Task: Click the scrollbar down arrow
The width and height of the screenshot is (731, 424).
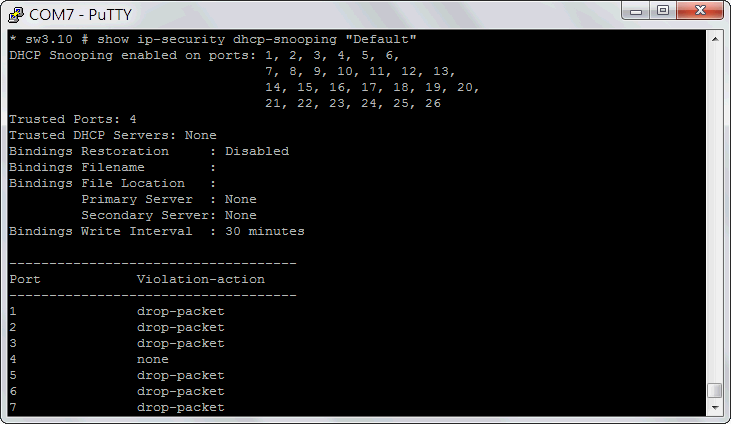Action: pos(714,407)
